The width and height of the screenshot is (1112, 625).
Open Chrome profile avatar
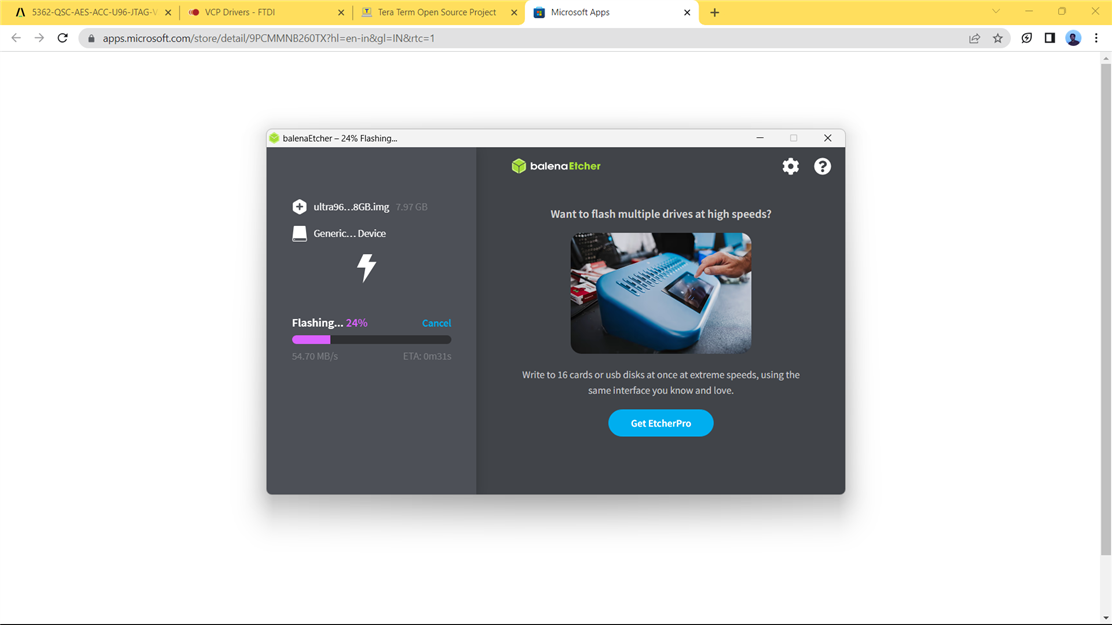click(1073, 38)
